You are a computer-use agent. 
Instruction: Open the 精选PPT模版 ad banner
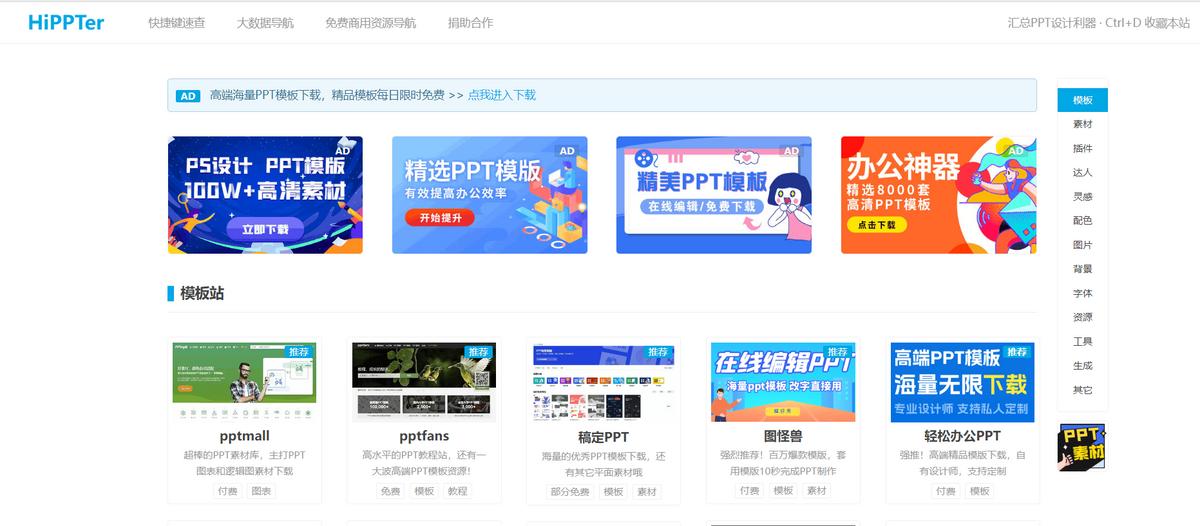pyautogui.click(x=489, y=195)
